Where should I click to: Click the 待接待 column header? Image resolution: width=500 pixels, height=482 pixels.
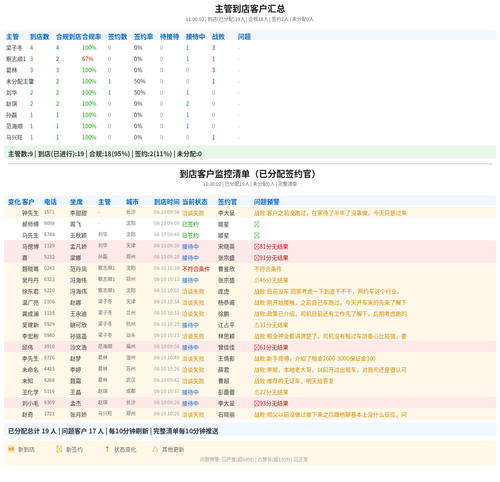point(169,37)
